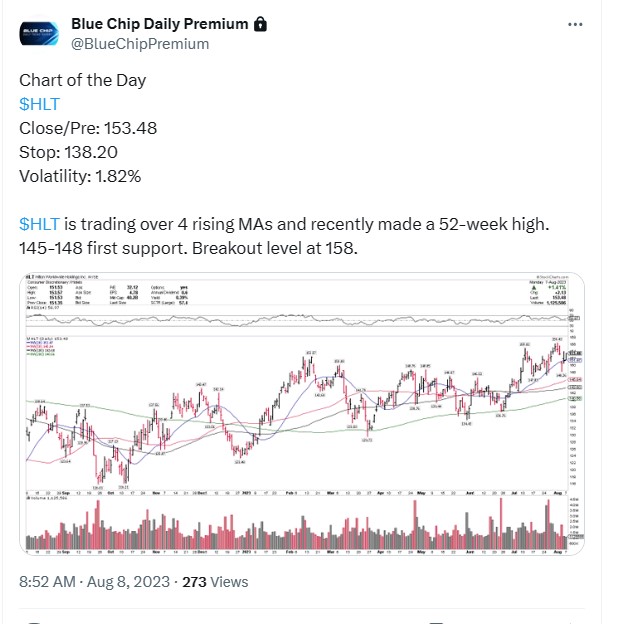632x624 pixels.
Task: Click the Open/High/Low quote table in chart header
Action: [44, 295]
